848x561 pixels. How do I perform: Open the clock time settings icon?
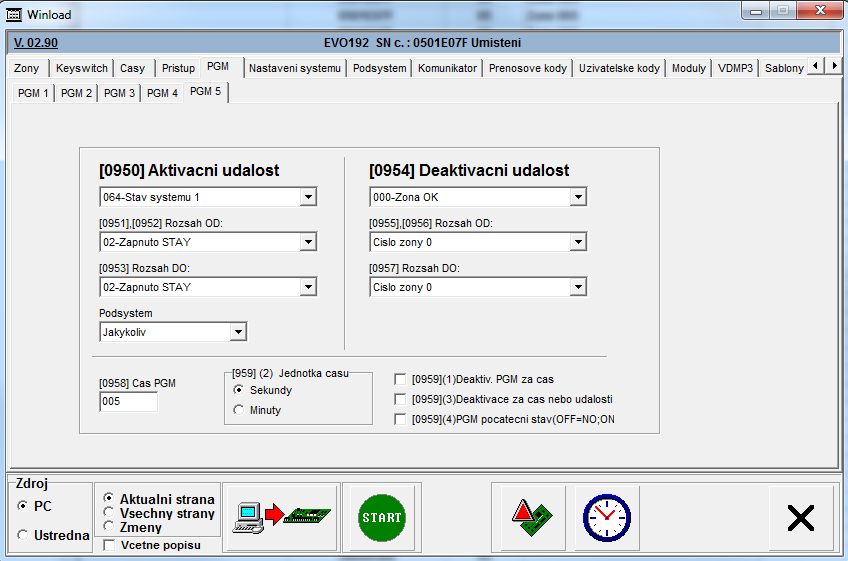coord(605,517)
